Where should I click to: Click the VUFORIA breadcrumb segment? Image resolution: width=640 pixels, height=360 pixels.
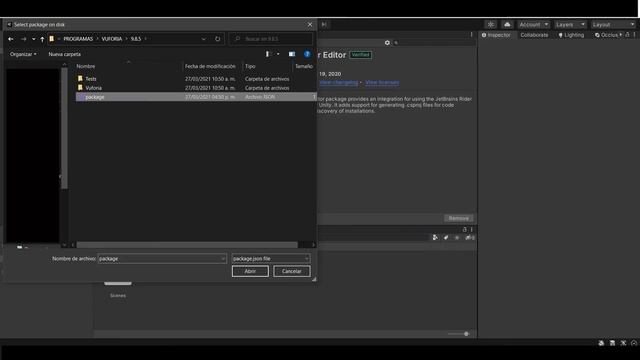point(112,39)
